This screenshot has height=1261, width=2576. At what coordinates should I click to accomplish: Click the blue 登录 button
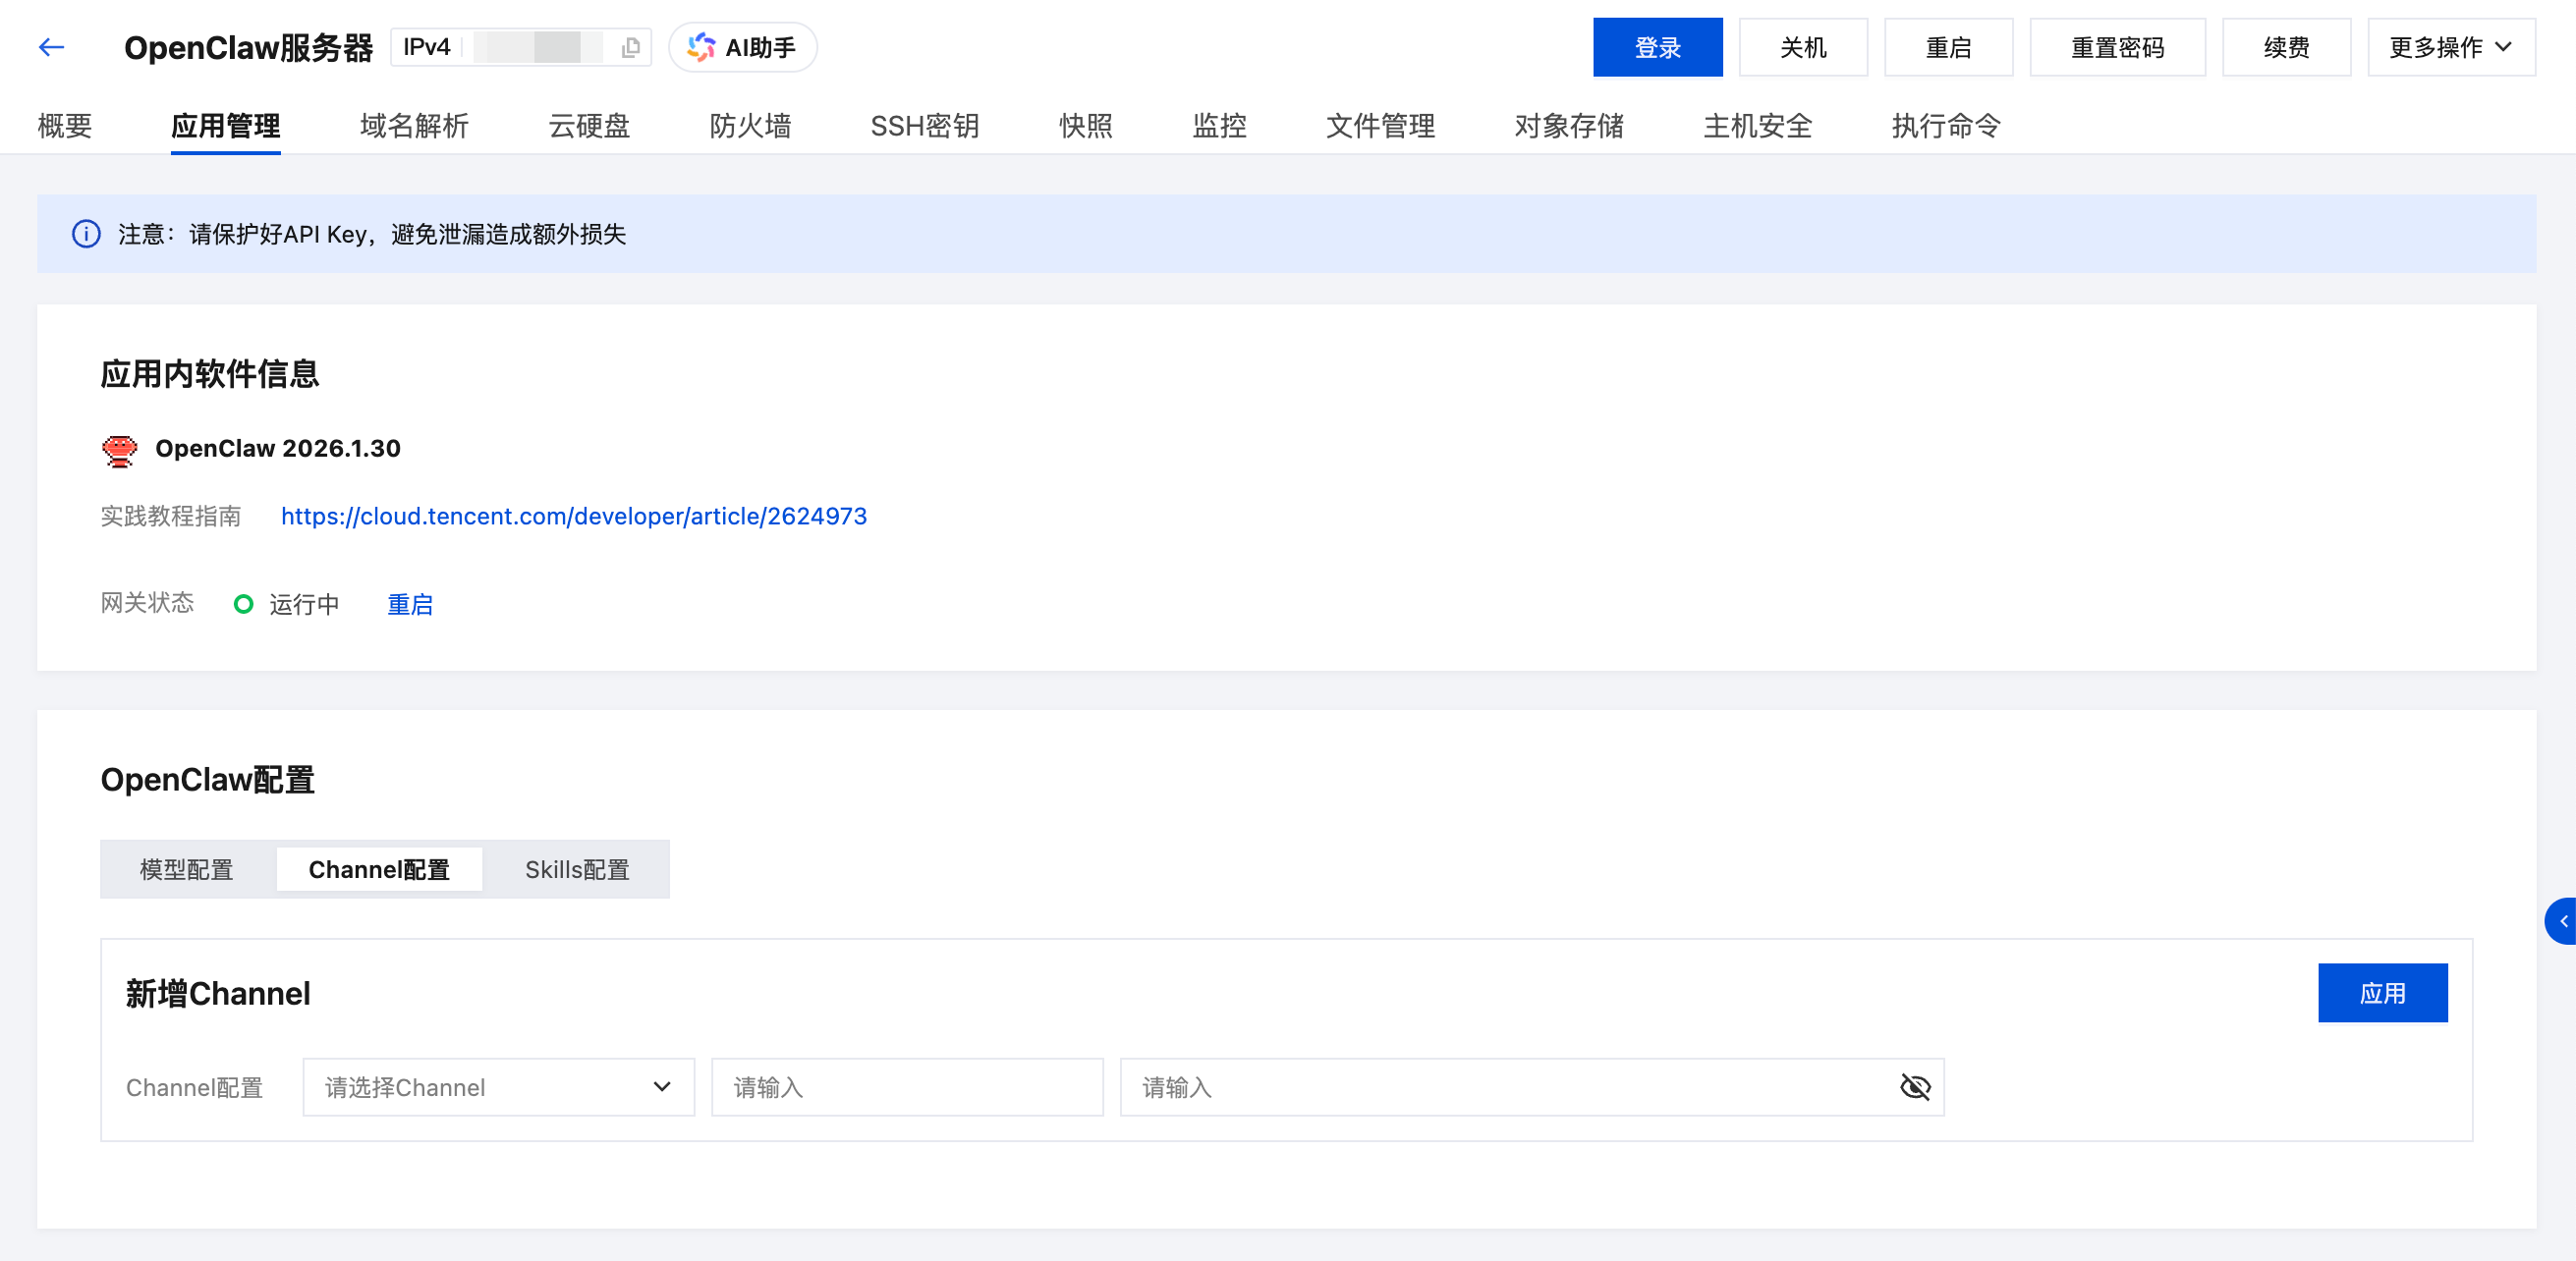(1657, 47)
